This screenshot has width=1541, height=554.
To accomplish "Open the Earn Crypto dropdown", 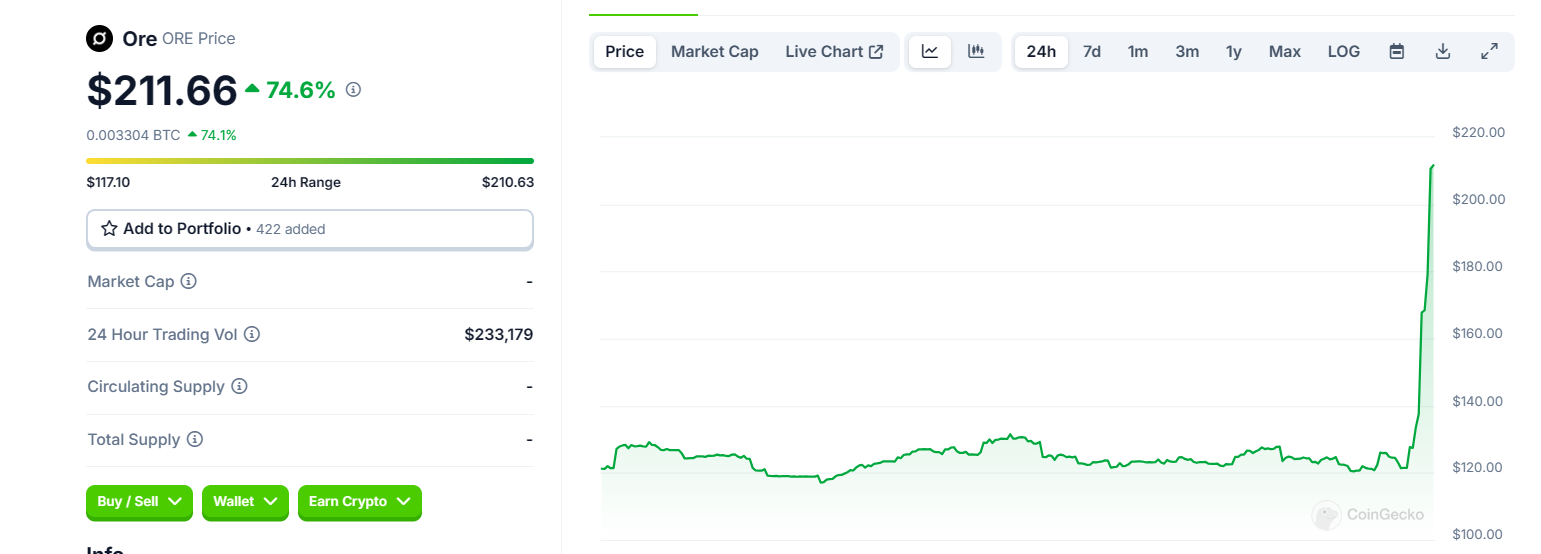I will [359, 502].
